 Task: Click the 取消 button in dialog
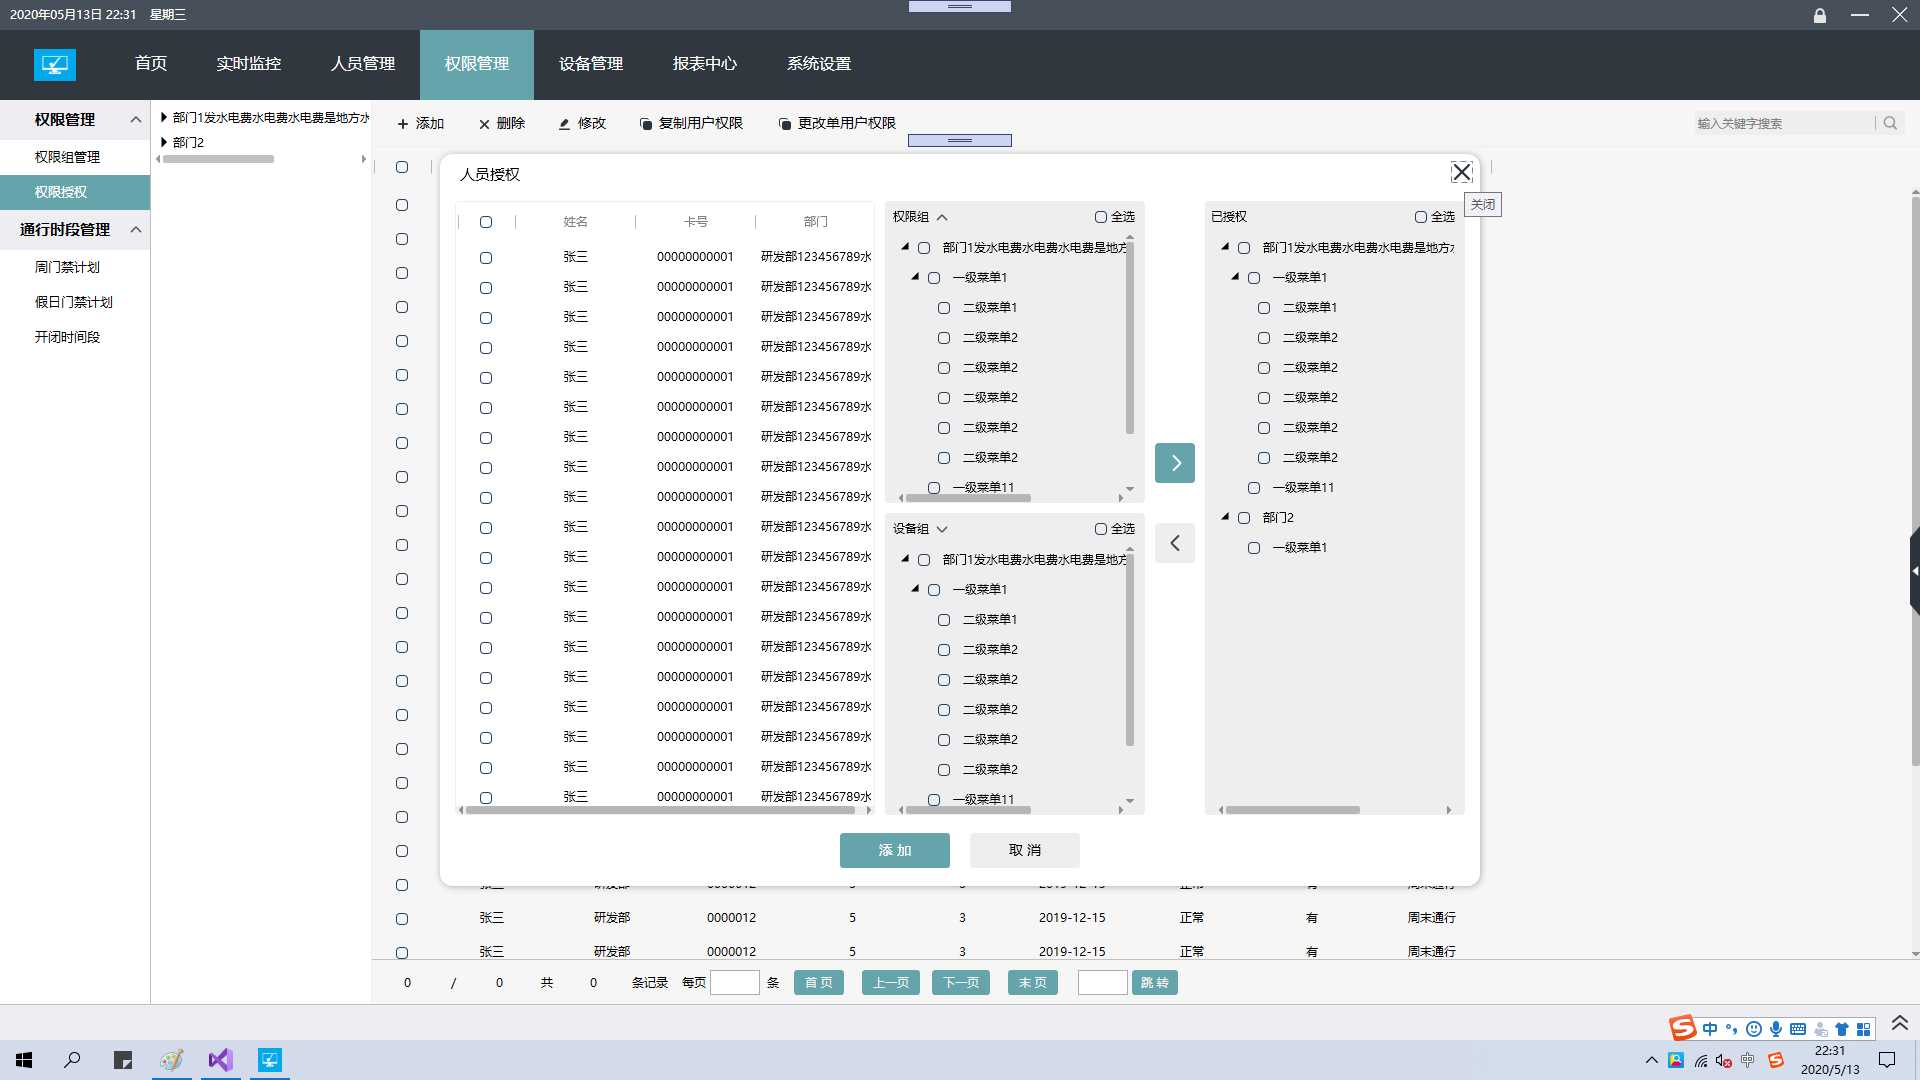(1025, 850)
